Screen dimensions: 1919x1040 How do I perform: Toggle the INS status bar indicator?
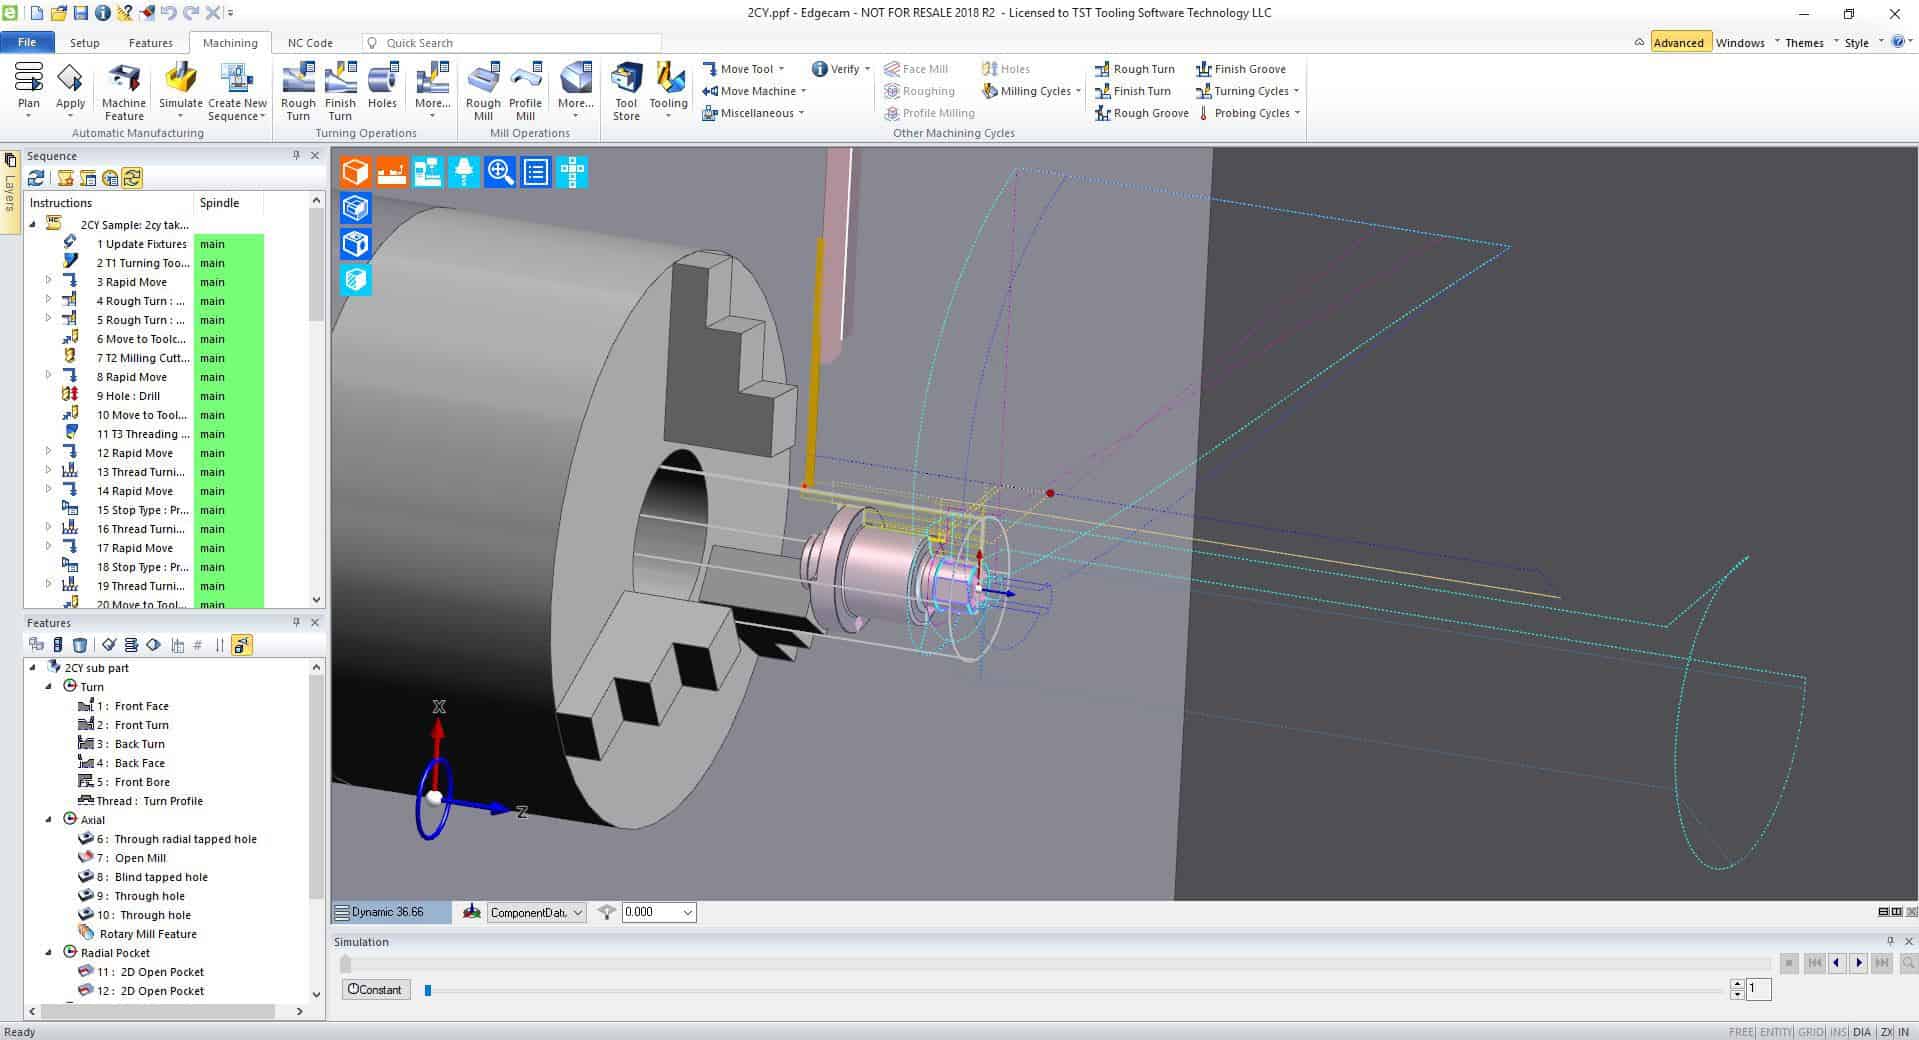pos(1838,1032)
